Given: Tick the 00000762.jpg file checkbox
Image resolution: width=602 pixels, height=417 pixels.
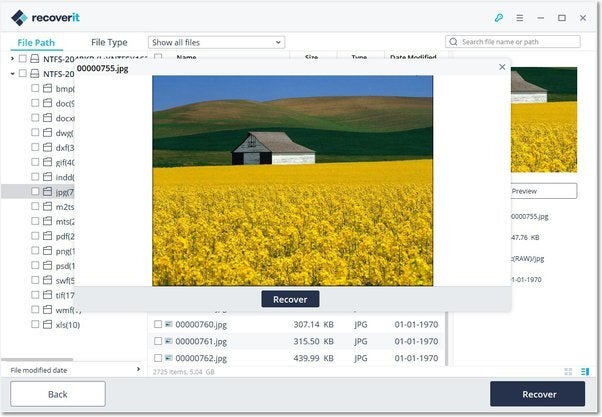Looking at the screenshot, I should 158,358.
